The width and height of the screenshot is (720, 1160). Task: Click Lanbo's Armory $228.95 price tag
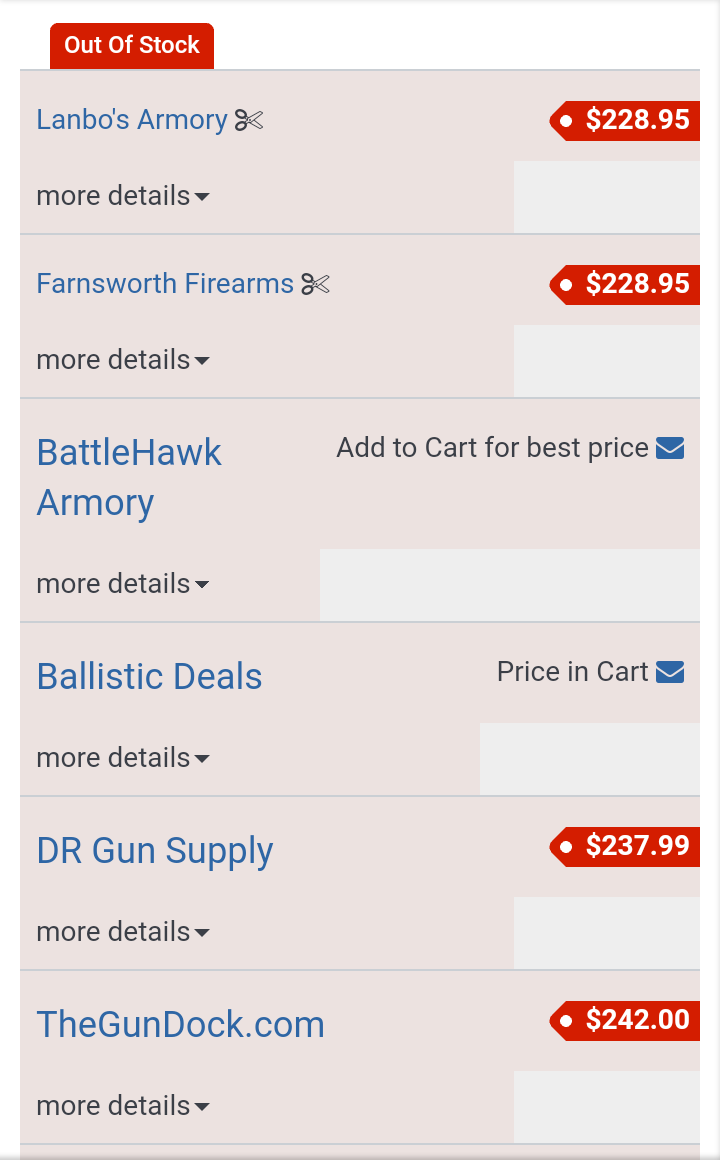click(x=625, y=120)
